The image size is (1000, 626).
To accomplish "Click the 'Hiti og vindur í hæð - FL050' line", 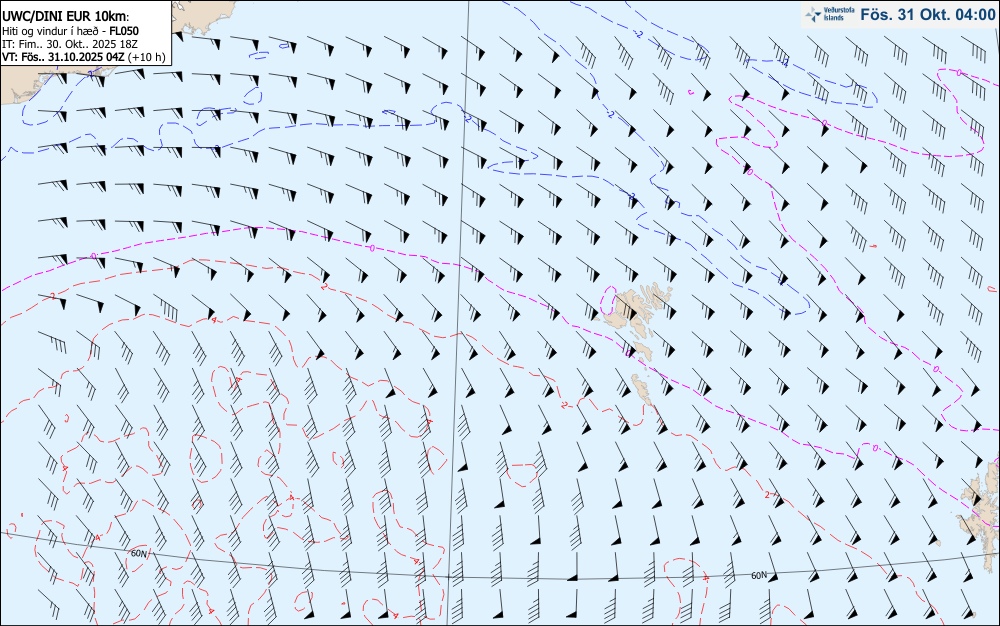I will (70, 31).
